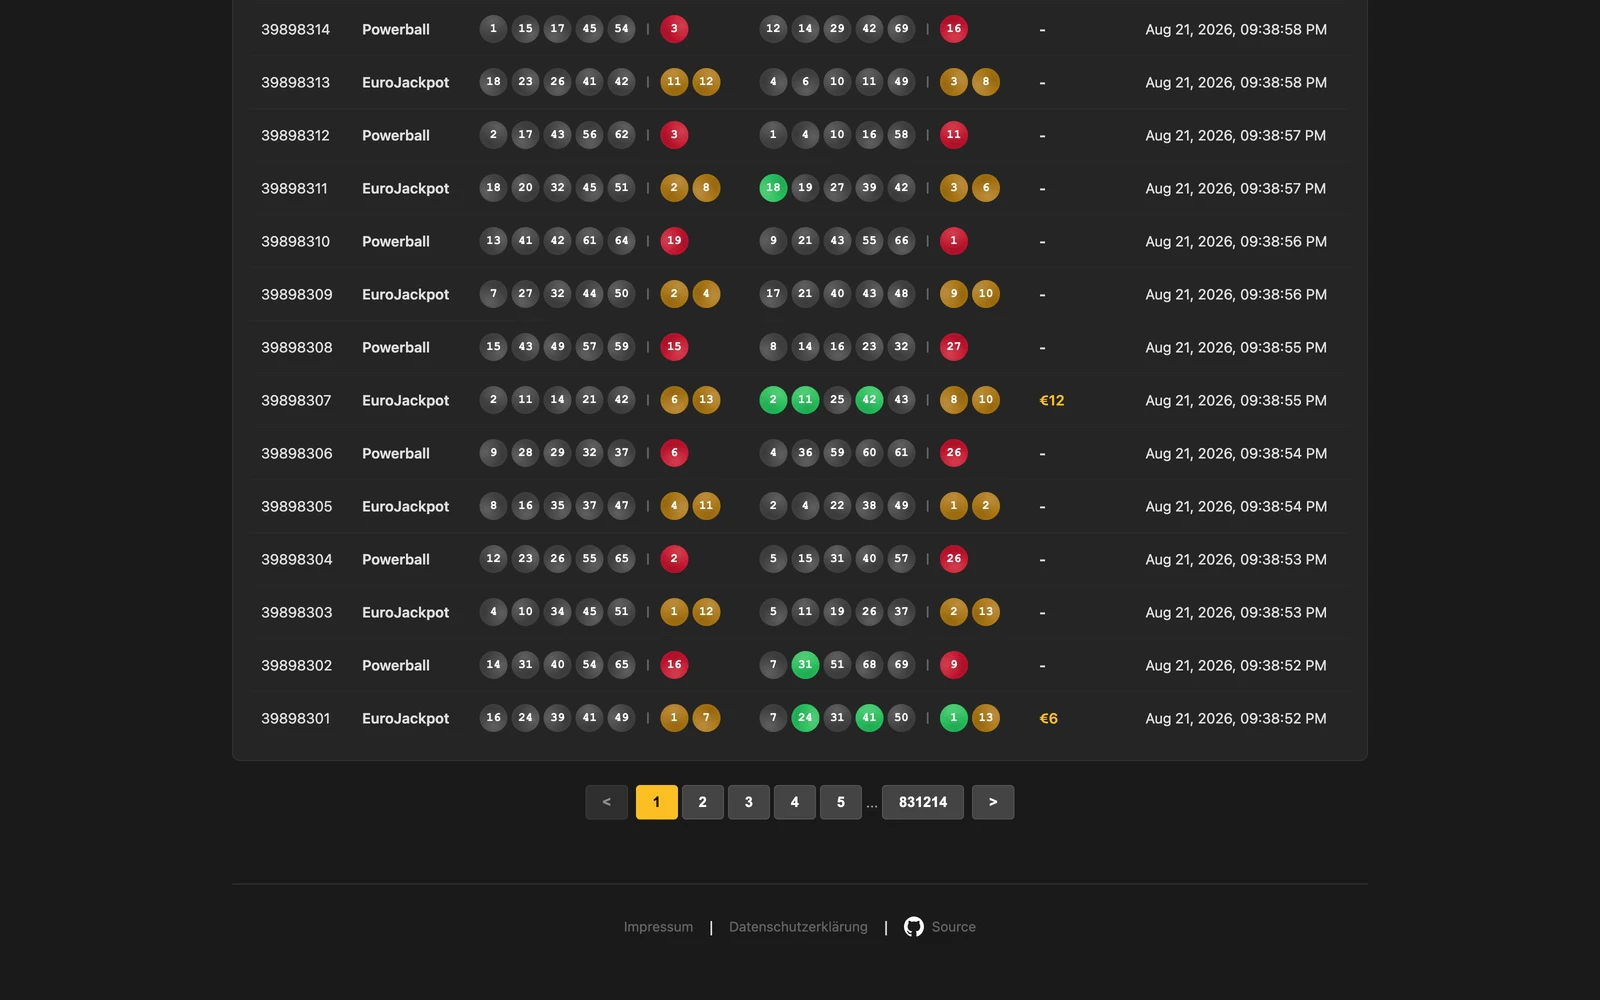1600x1000 pixels.
Task: Click green matched ball 42 in row 39898307
Action: coord(869,400)
